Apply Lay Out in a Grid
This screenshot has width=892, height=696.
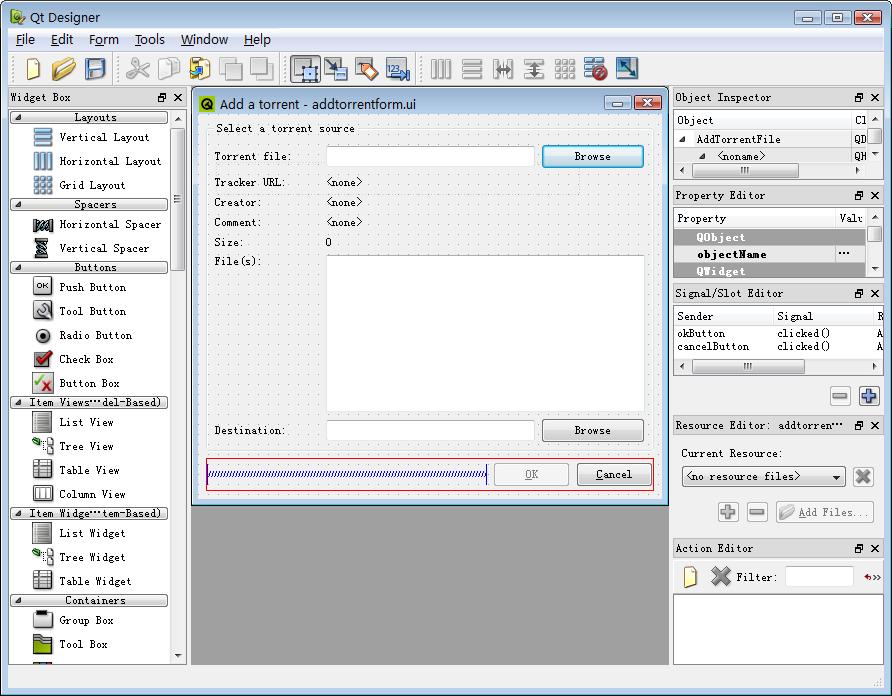point(564,69)
